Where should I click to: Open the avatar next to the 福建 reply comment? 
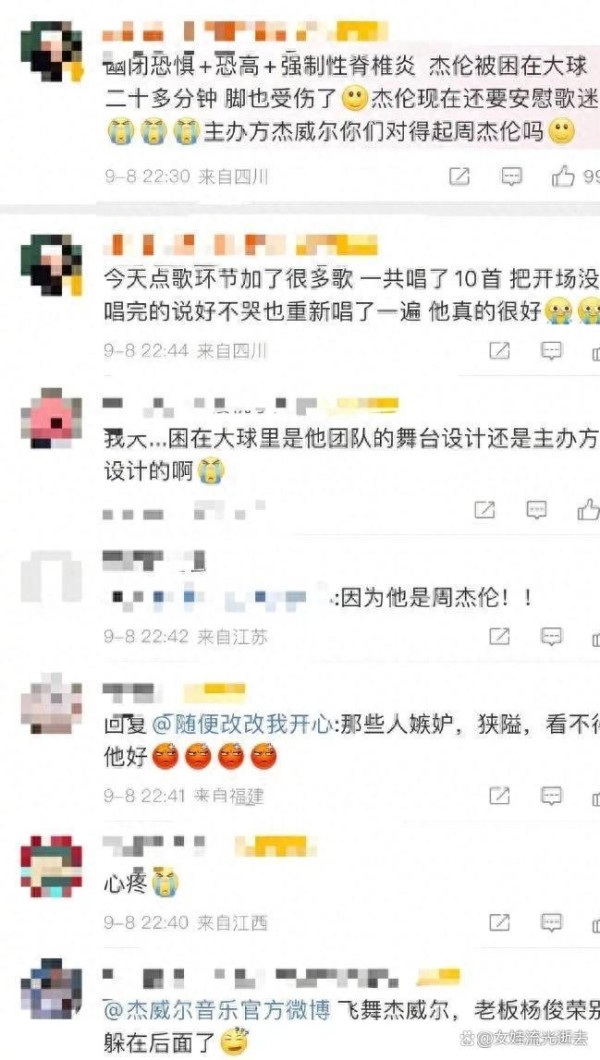[52, 704]
